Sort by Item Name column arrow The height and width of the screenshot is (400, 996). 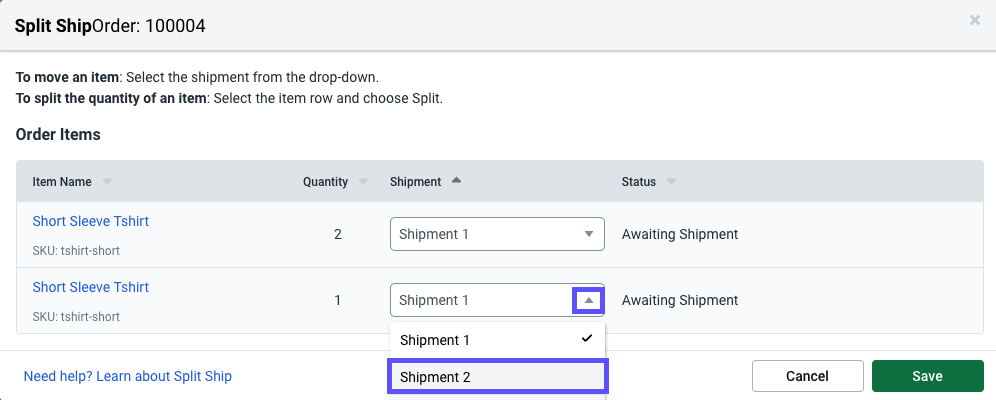(x=107, y=182)
